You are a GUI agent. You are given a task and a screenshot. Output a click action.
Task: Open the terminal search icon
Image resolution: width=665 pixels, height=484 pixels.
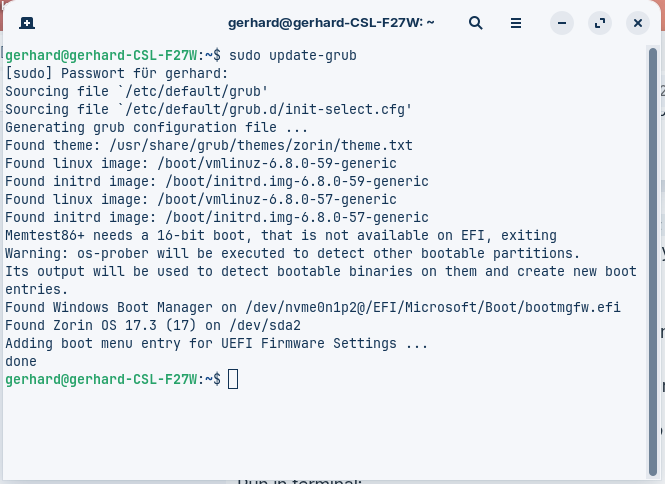(475, 23)
